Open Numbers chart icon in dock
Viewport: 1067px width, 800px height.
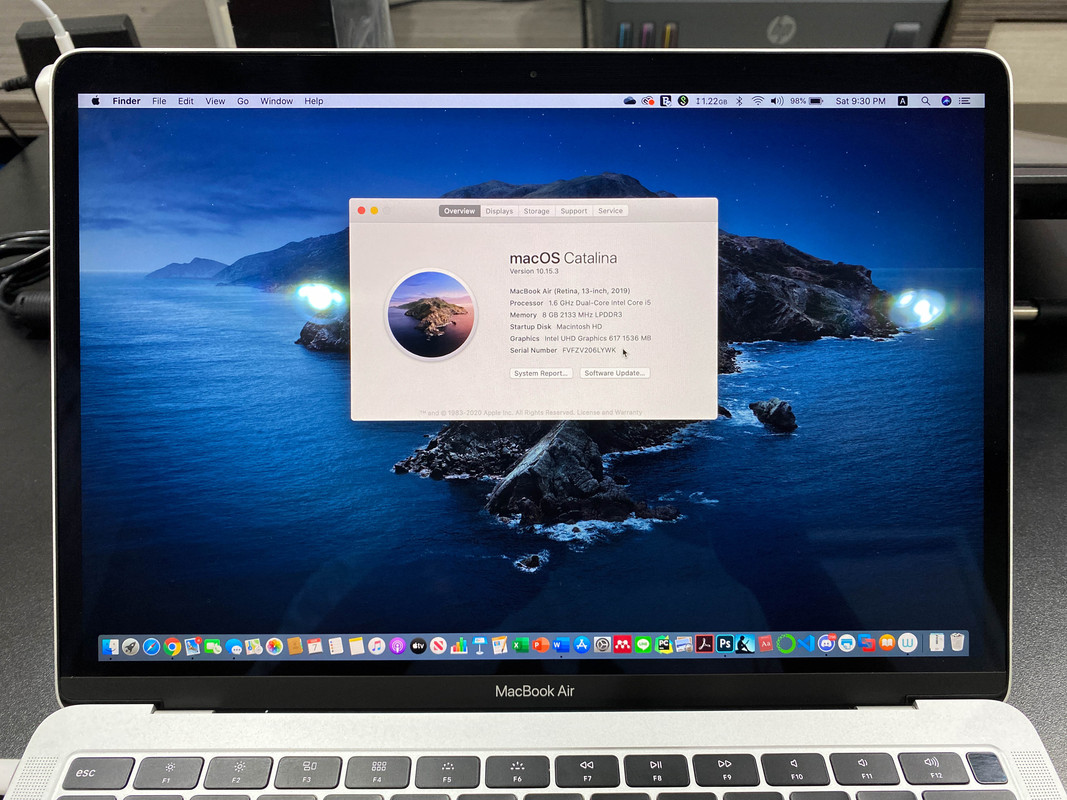[459, 646]
